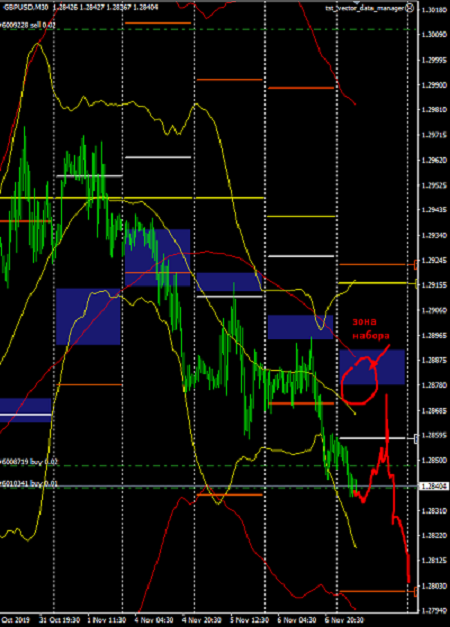Screen dimensions: 450x627
Task: Click the 4 Nov 20:30 time label
Action: pyautogui.click(x=202, y=620)
